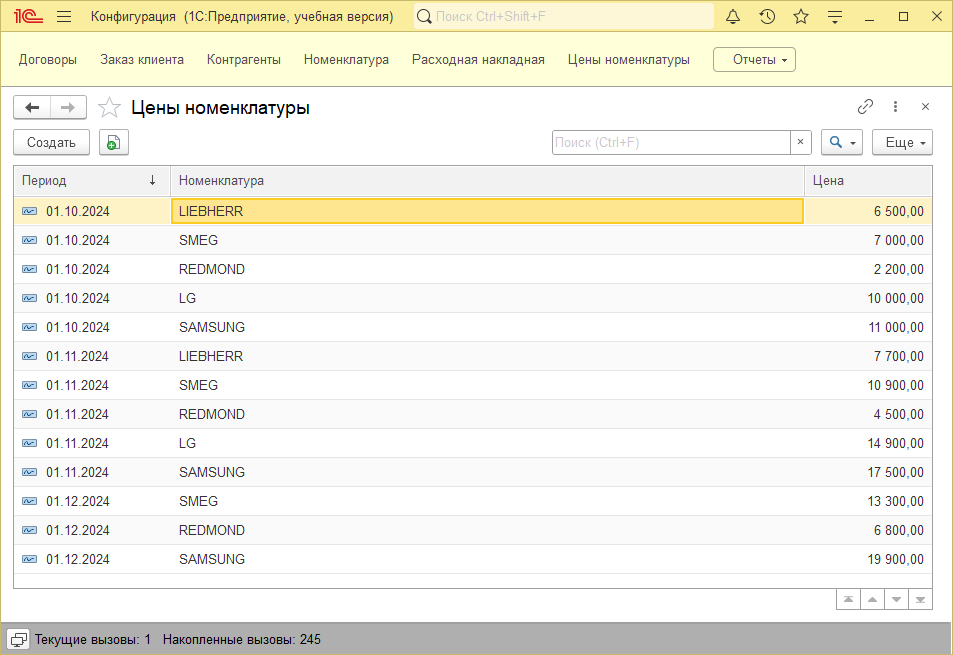Click record icon of LG 01.11.2024 row
The image size is (953, 655).
[x=29, y=443]
